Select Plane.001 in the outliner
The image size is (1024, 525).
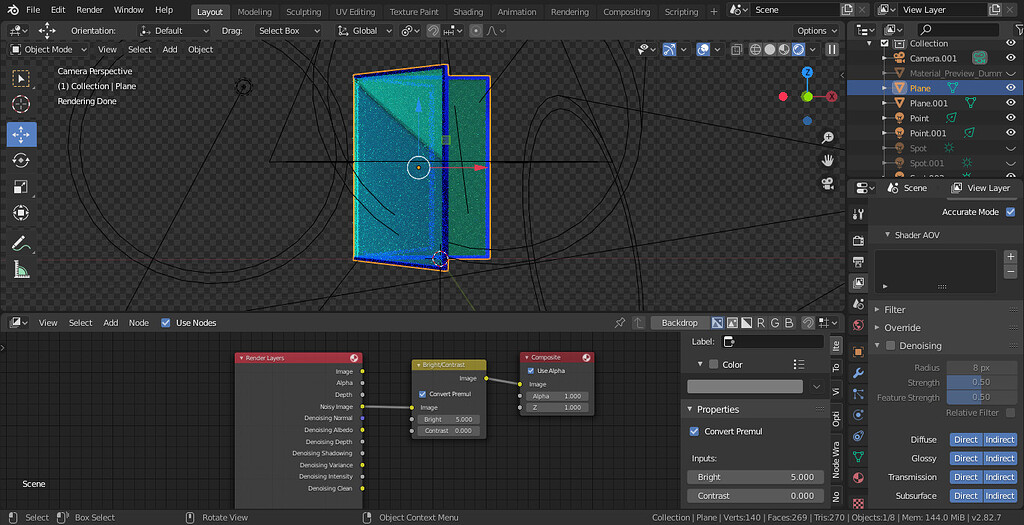[x=929, y=103]
